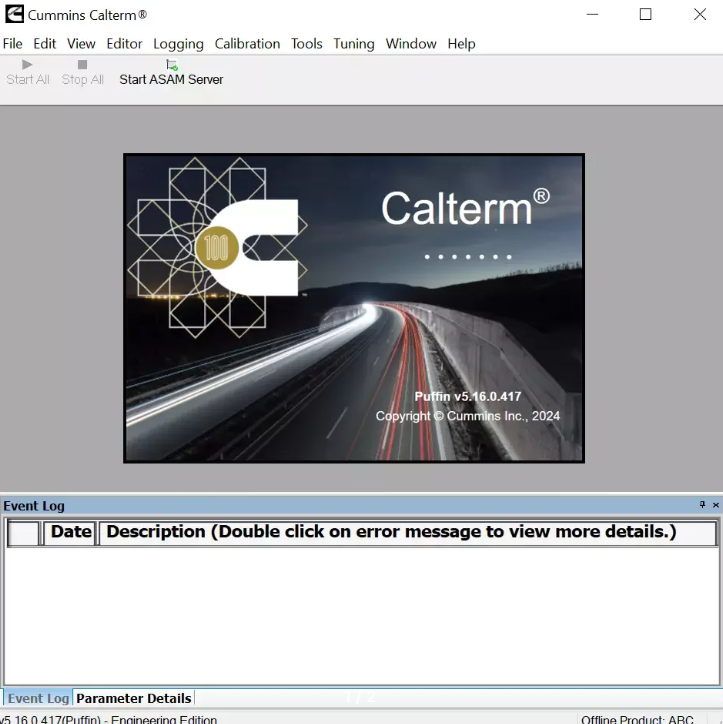
Task: Click the Stop All square icon
Action: coord(82,65)
